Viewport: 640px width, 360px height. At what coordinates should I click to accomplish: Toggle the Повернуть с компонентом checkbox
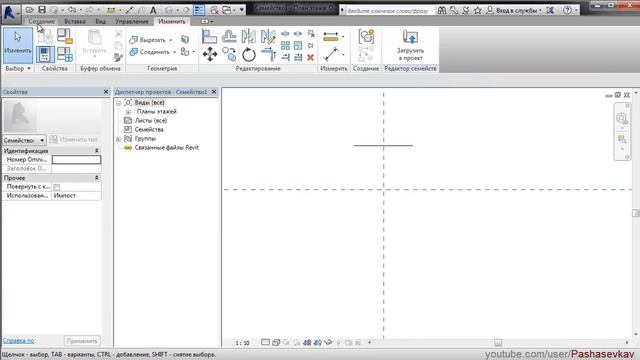57,187
